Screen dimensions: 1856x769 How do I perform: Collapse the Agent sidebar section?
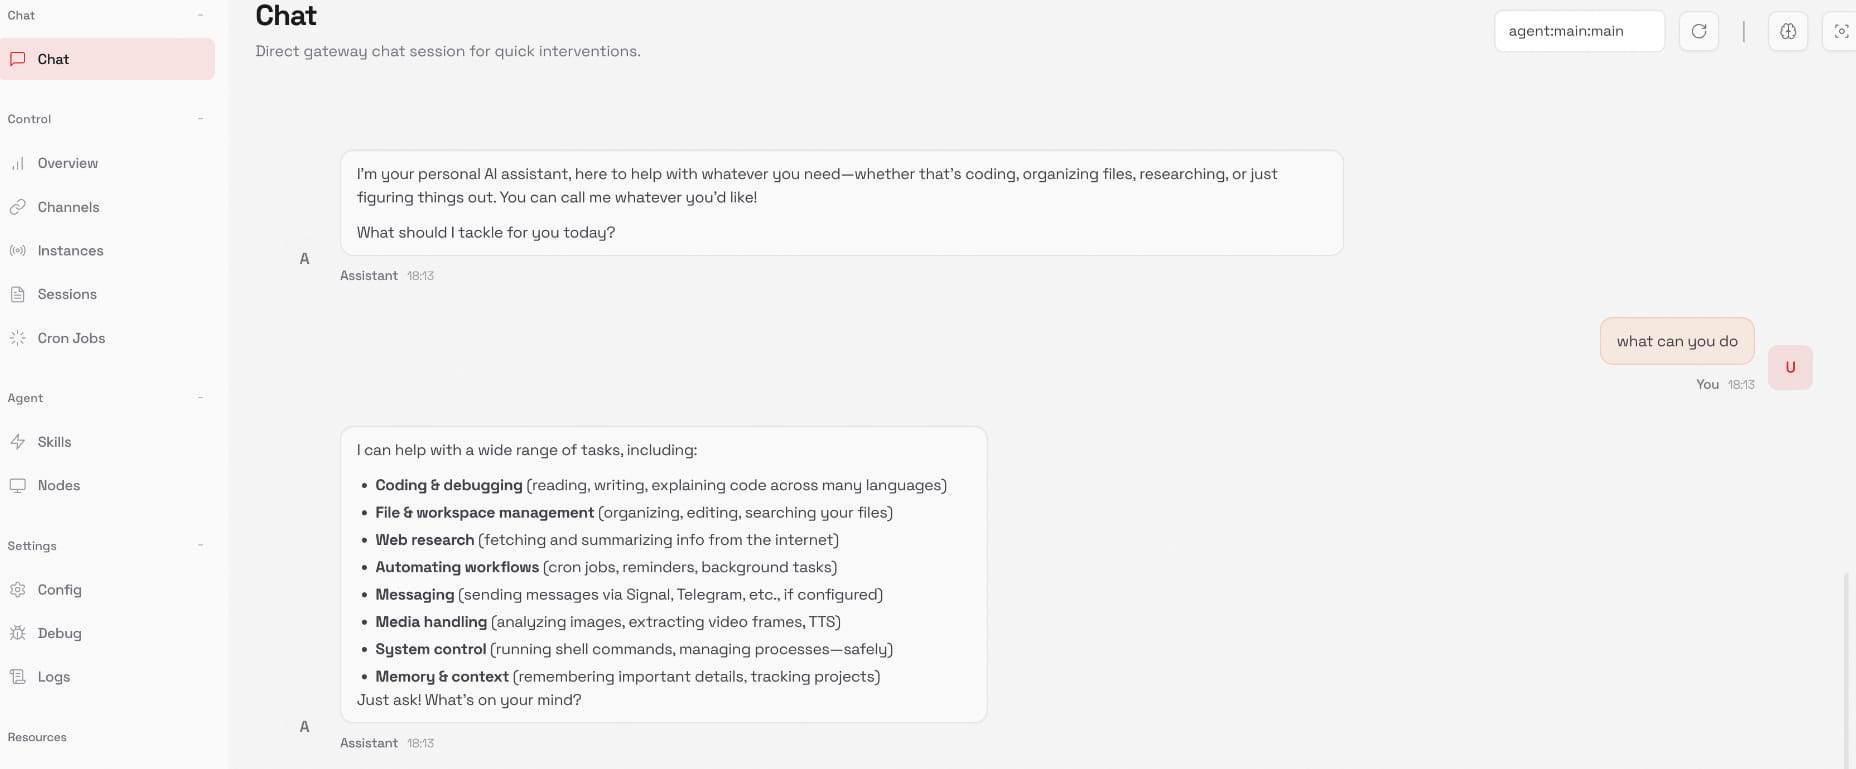pyautogui.click(x=200, y=398)
